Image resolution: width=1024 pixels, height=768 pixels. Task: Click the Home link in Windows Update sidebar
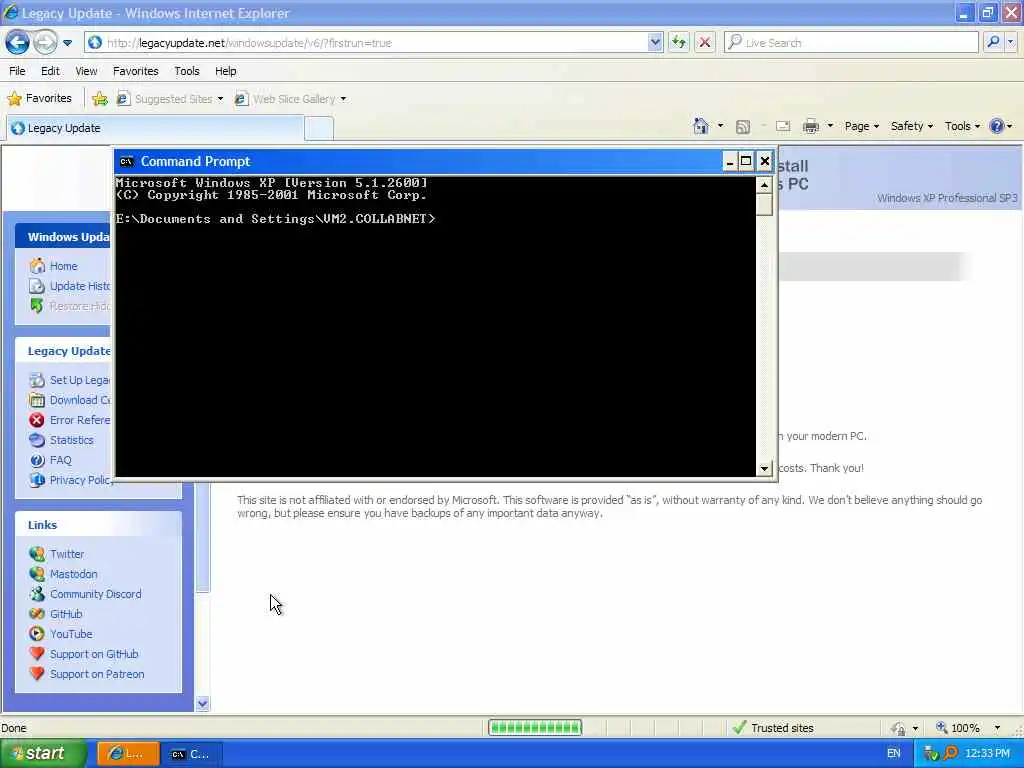point(63,266)
